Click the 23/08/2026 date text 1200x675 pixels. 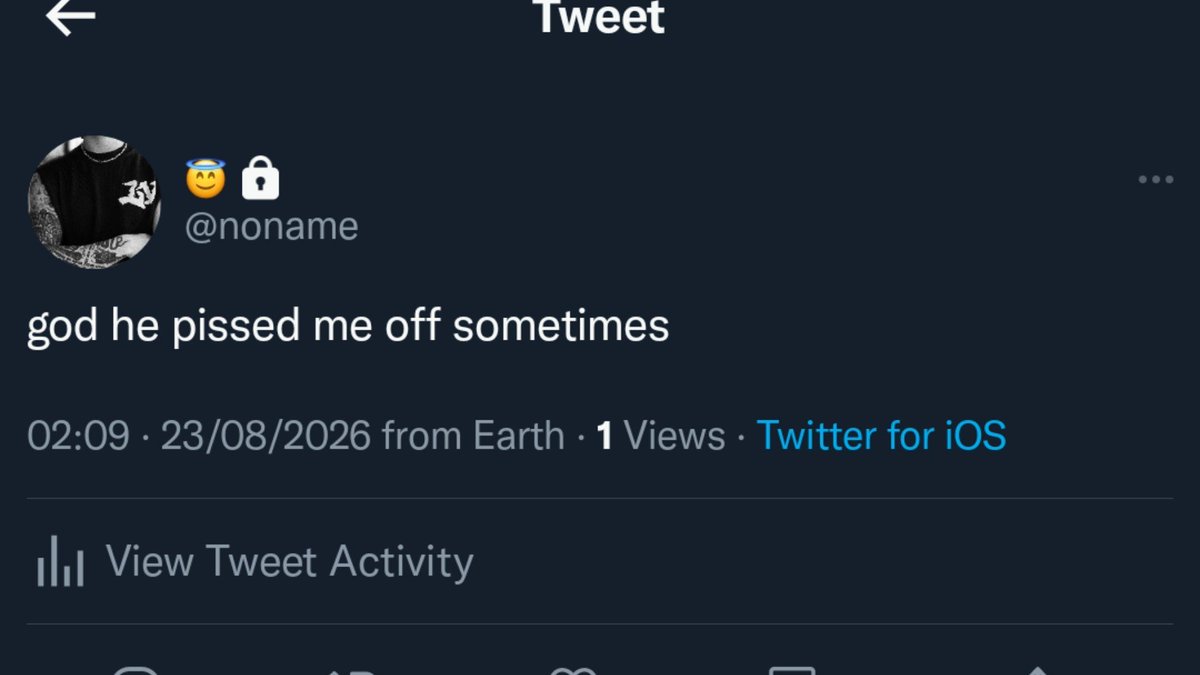(x=266, y=436)
